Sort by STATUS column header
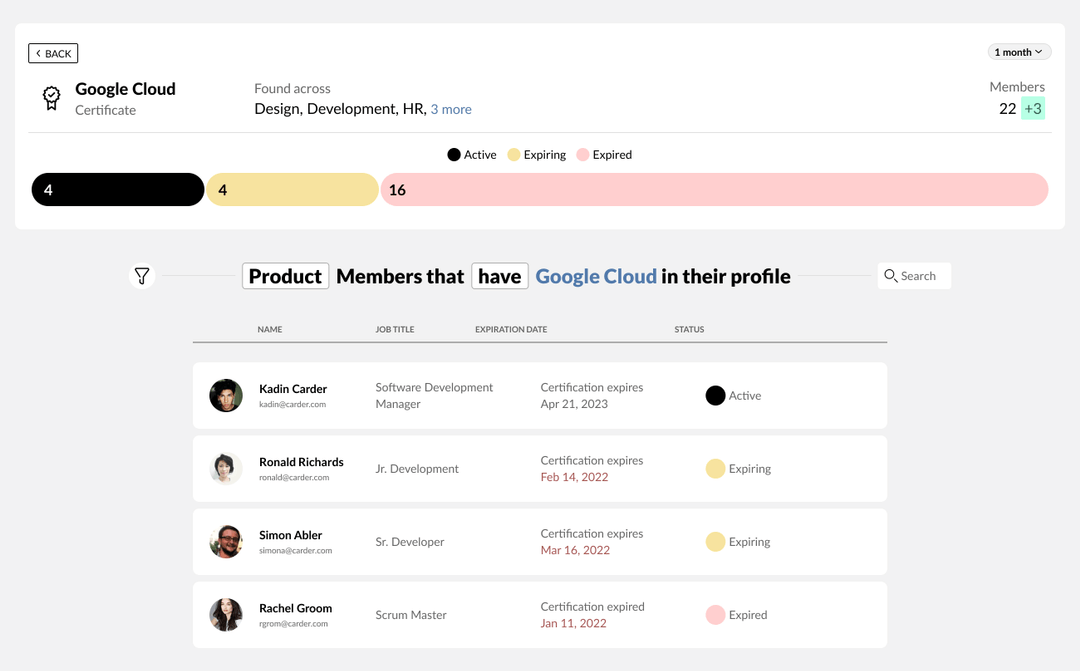 click(689, 329)
